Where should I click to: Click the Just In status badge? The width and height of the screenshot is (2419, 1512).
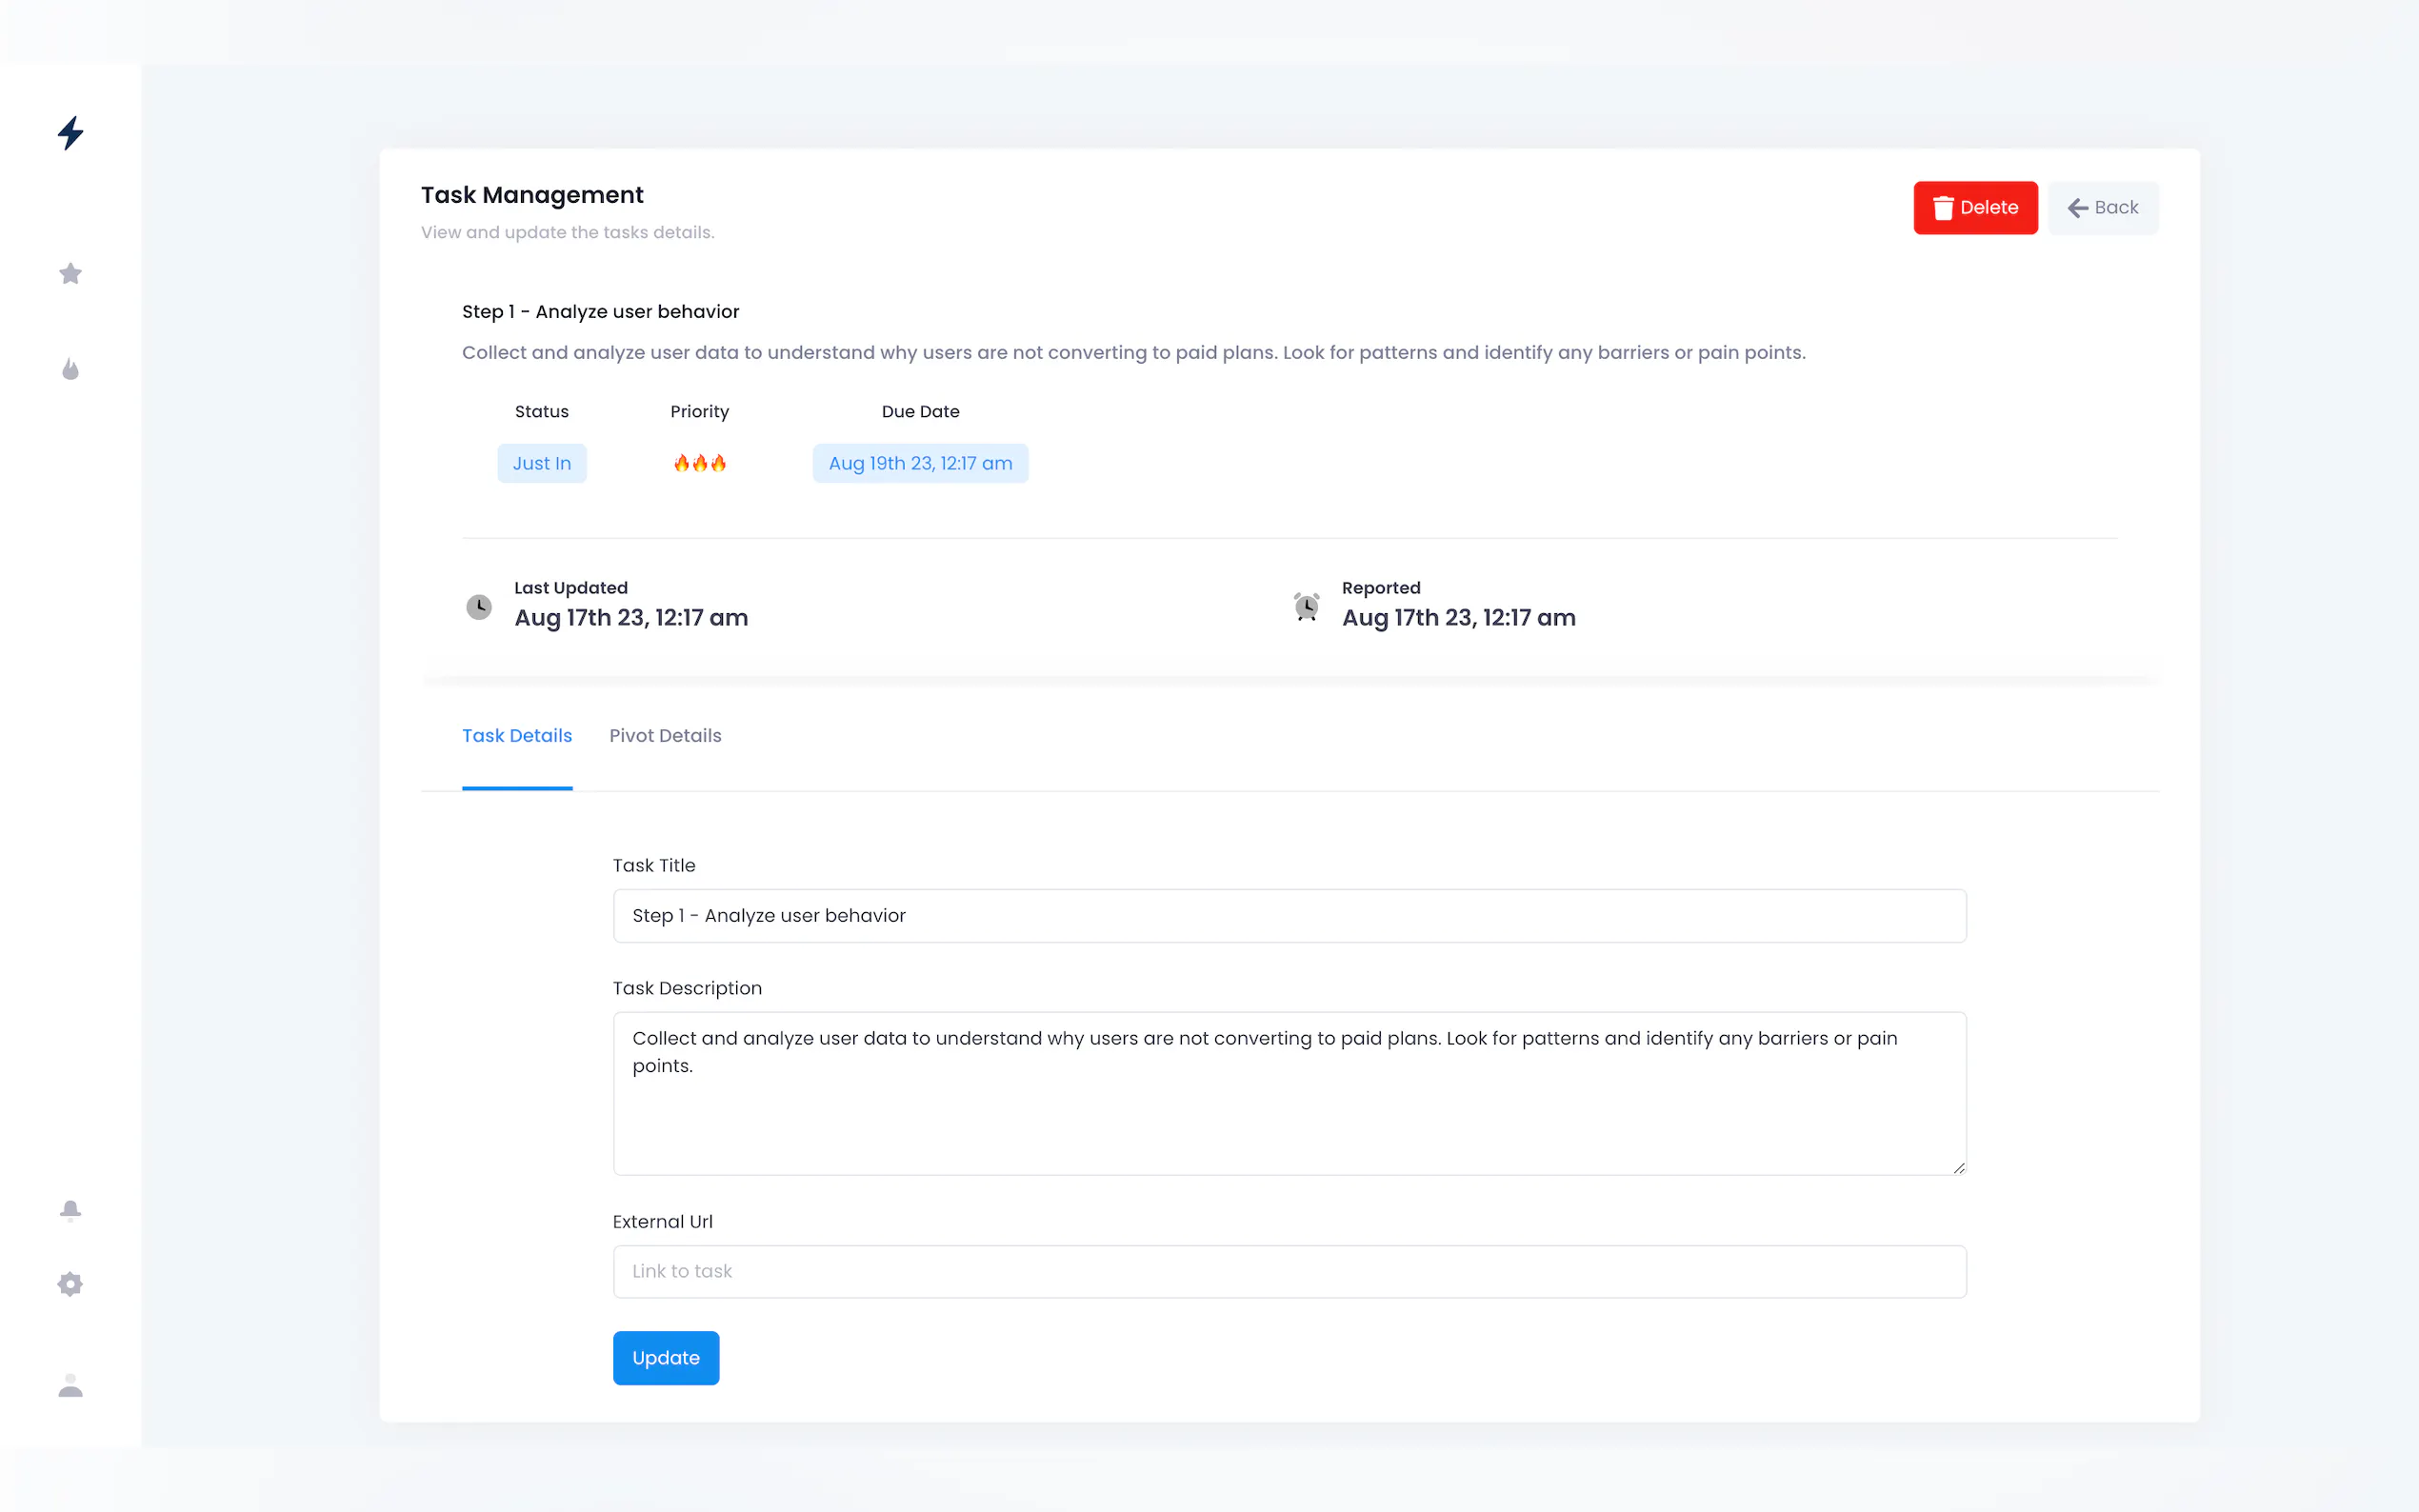pos(541,463)
